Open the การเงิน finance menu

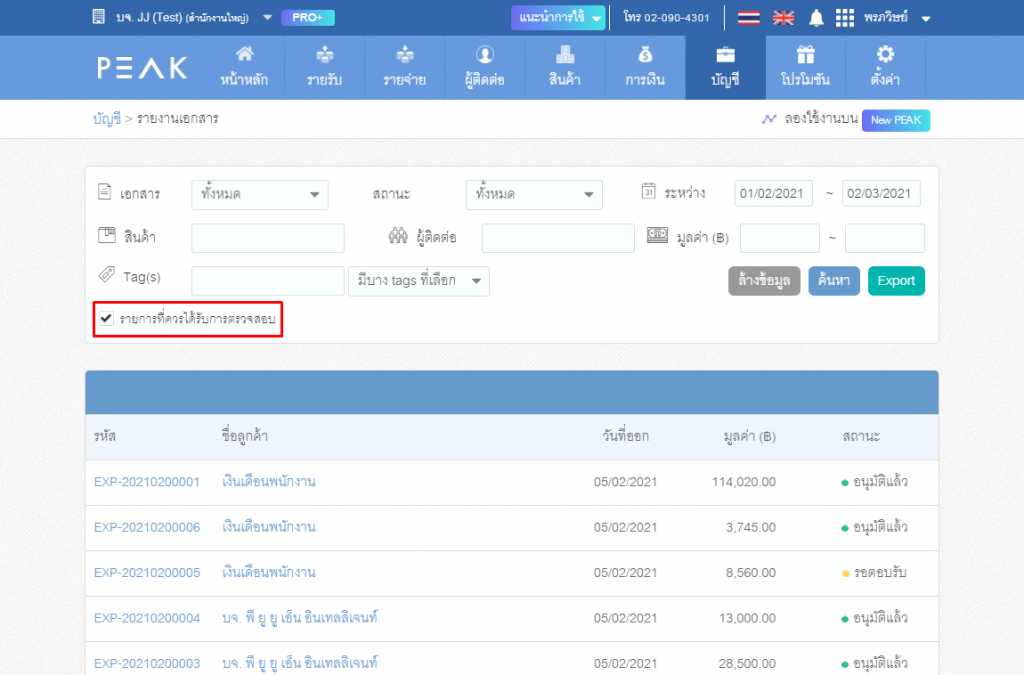[x=645, y=68]
